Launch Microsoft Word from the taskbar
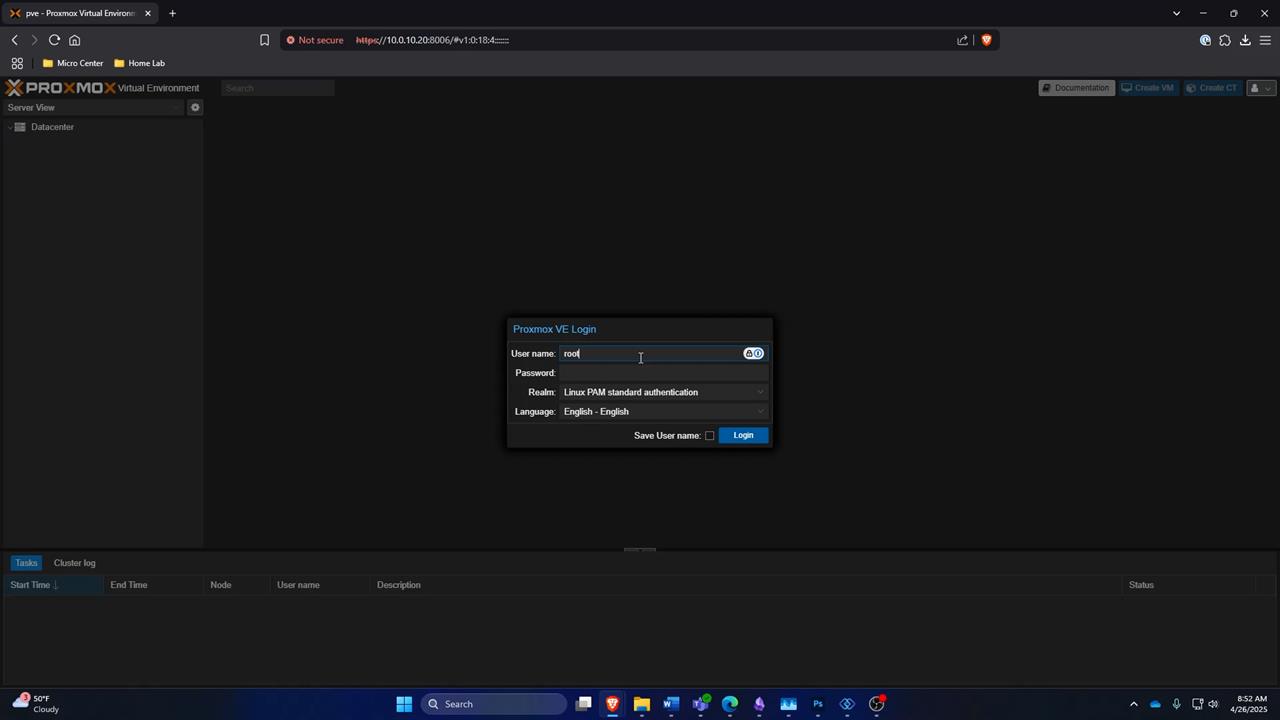 tap(671, 704)
